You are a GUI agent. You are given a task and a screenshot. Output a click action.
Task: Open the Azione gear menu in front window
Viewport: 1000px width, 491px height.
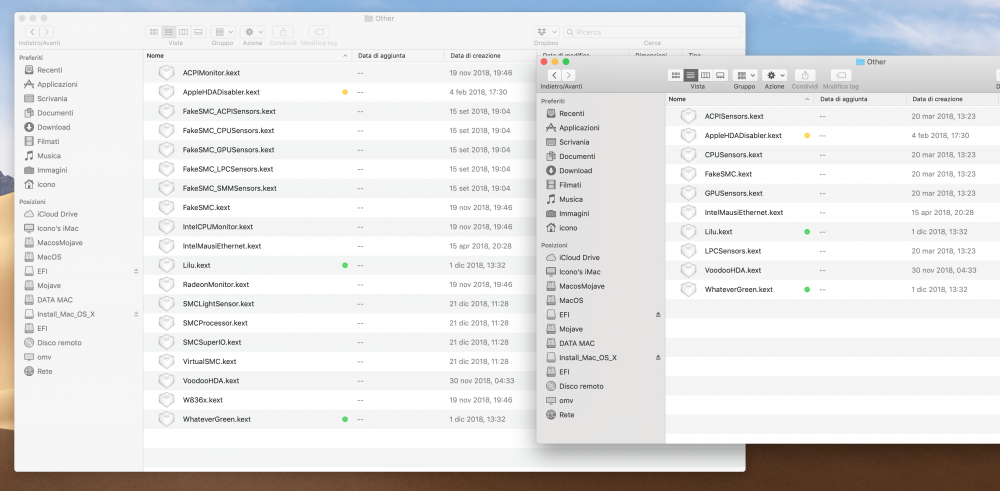774,75
